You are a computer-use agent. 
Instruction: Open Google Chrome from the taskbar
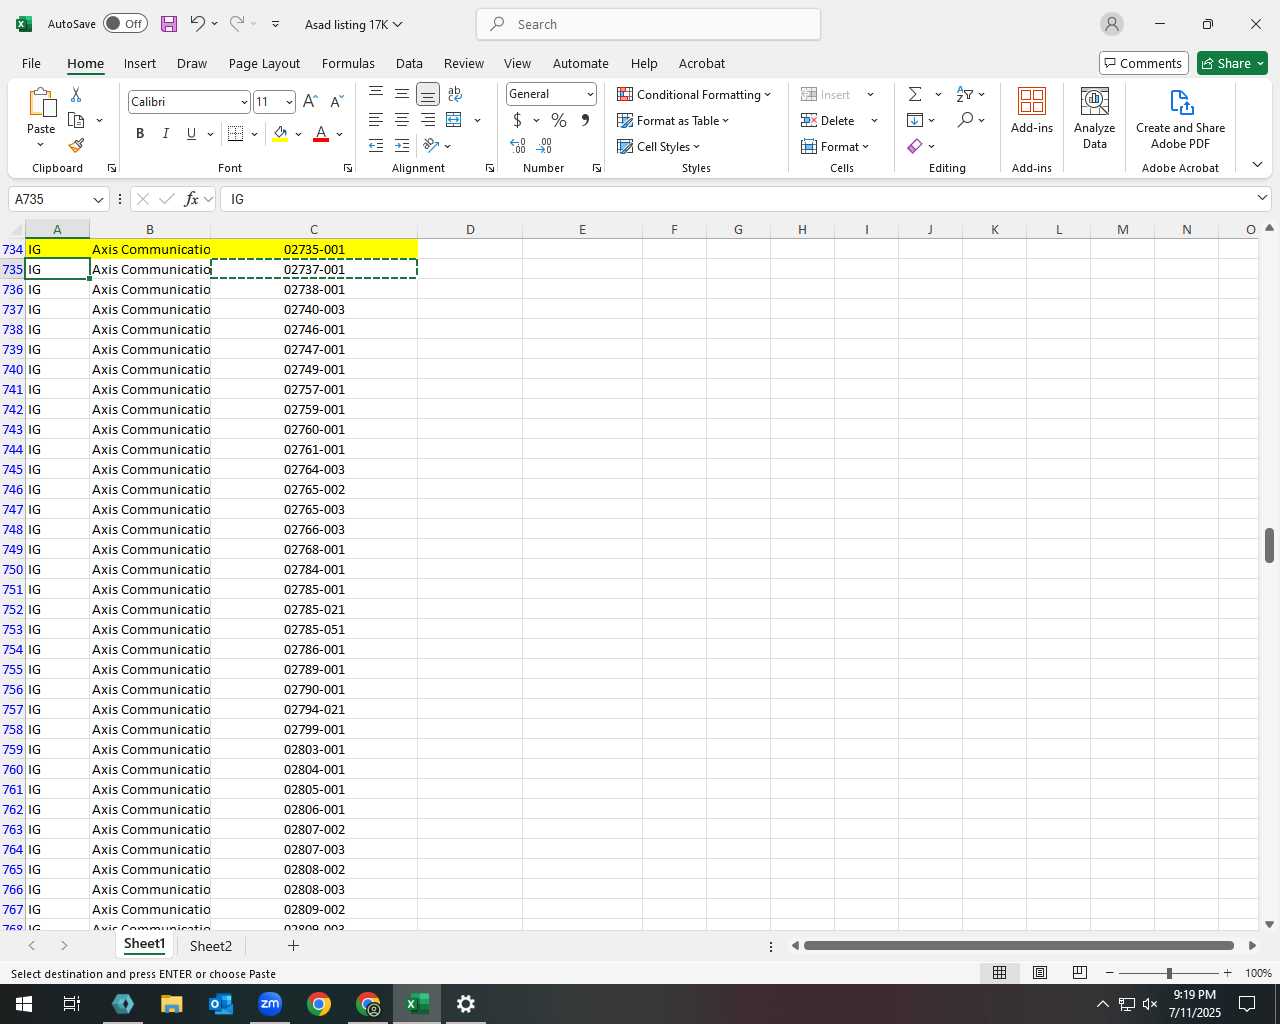coord(319,1004)
